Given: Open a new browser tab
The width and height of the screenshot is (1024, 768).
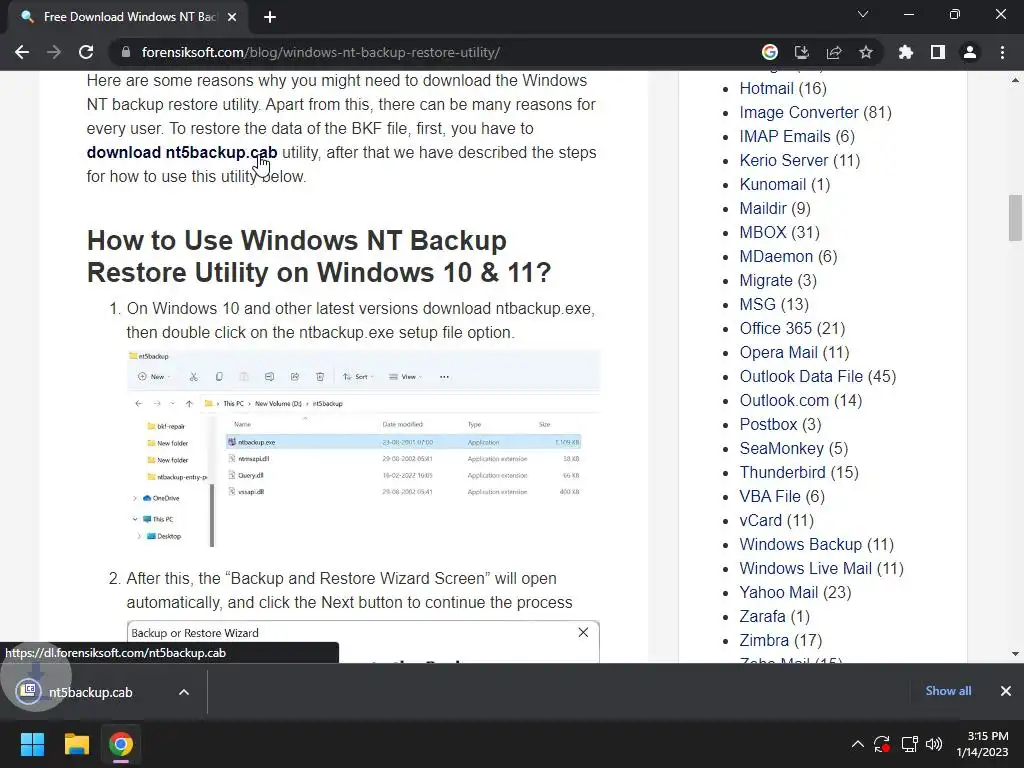Looking at the screenshot, I should pos(270,17).
